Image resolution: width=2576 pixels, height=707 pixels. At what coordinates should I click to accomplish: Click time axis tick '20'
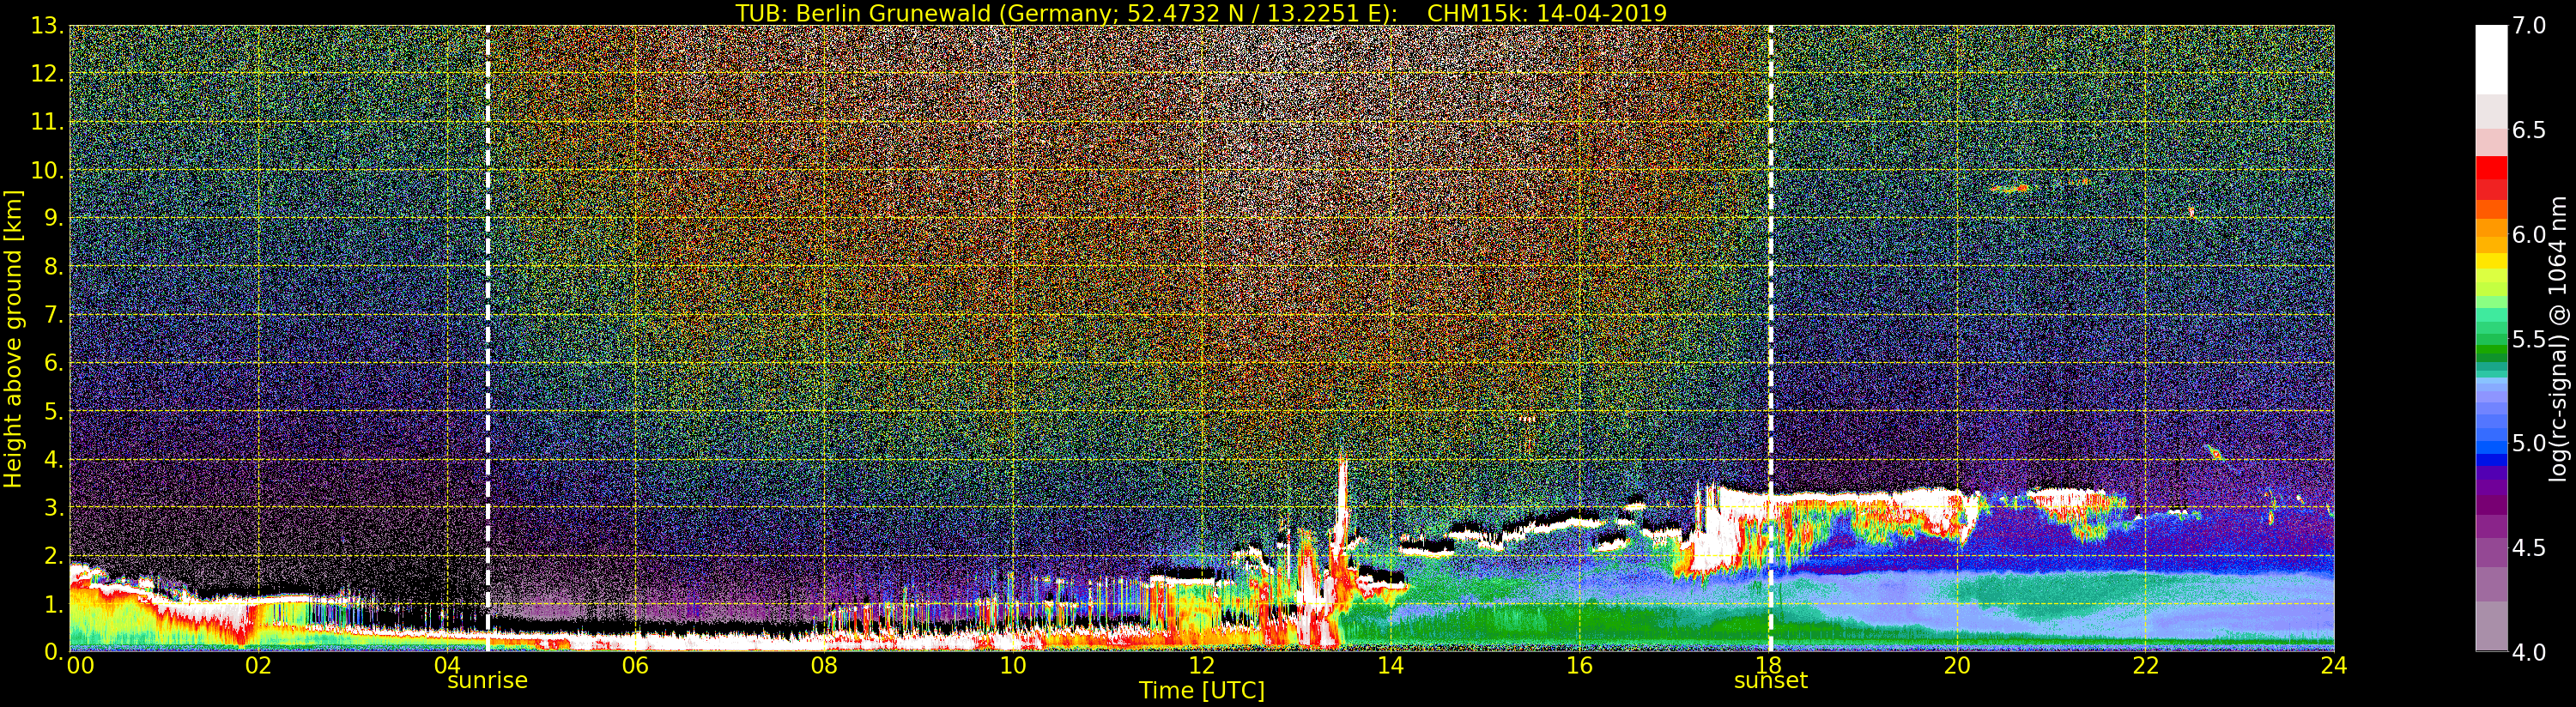(1957, 665)
